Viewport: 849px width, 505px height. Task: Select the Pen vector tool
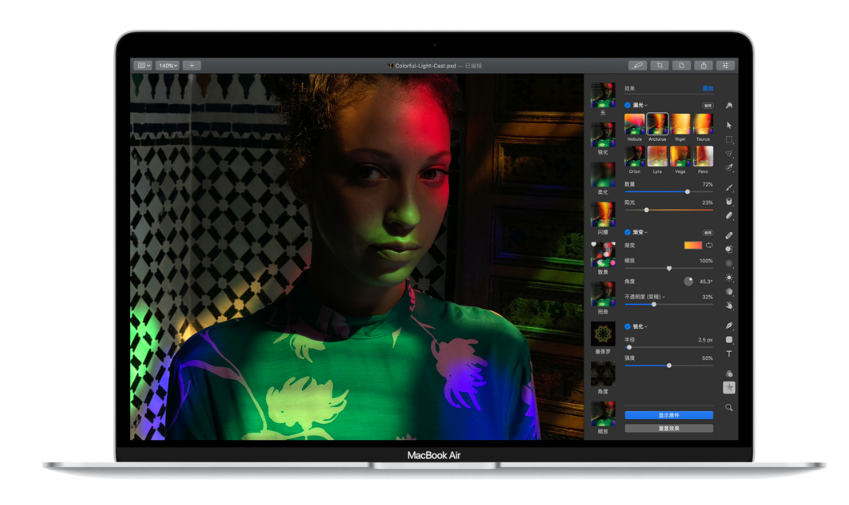click(729, 325)
